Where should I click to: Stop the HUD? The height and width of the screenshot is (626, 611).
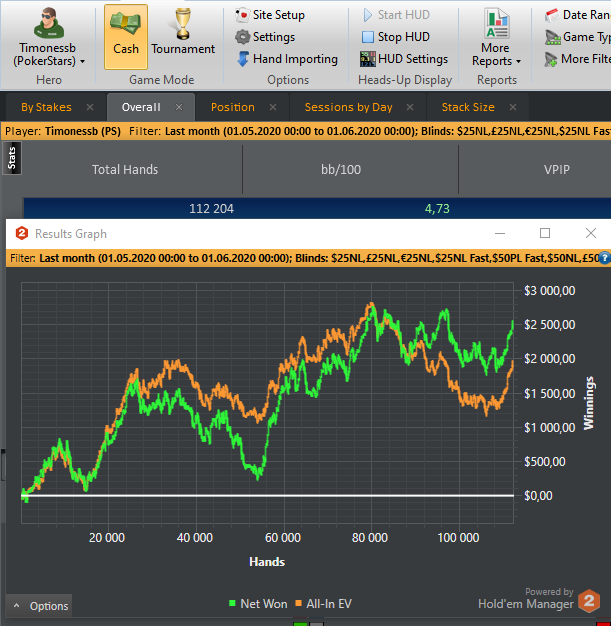point(395,37)
